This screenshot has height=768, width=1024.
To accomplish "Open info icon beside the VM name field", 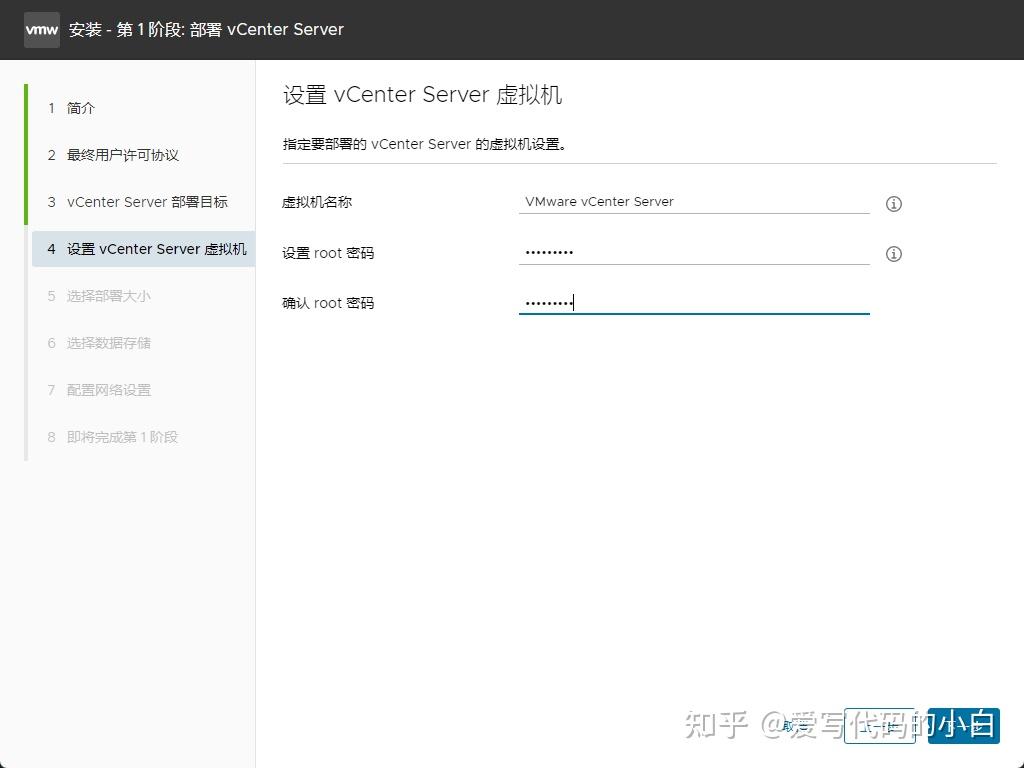I will (x=893, y=204).
